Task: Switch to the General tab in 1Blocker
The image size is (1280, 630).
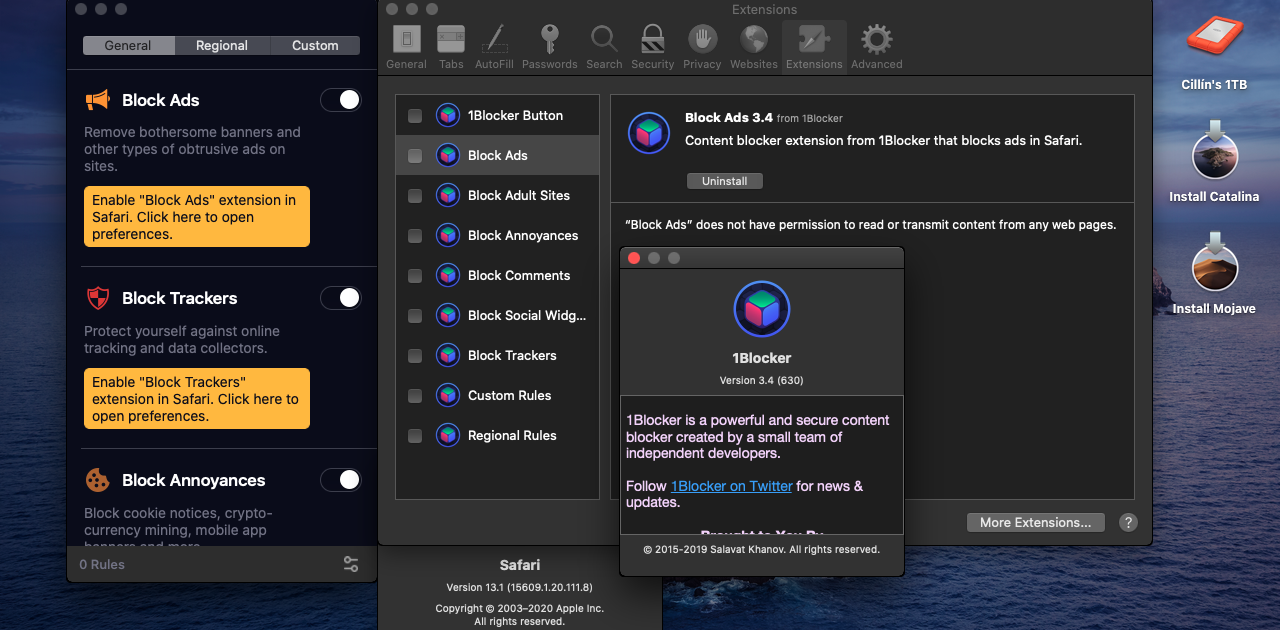Action: coord(128,45)
